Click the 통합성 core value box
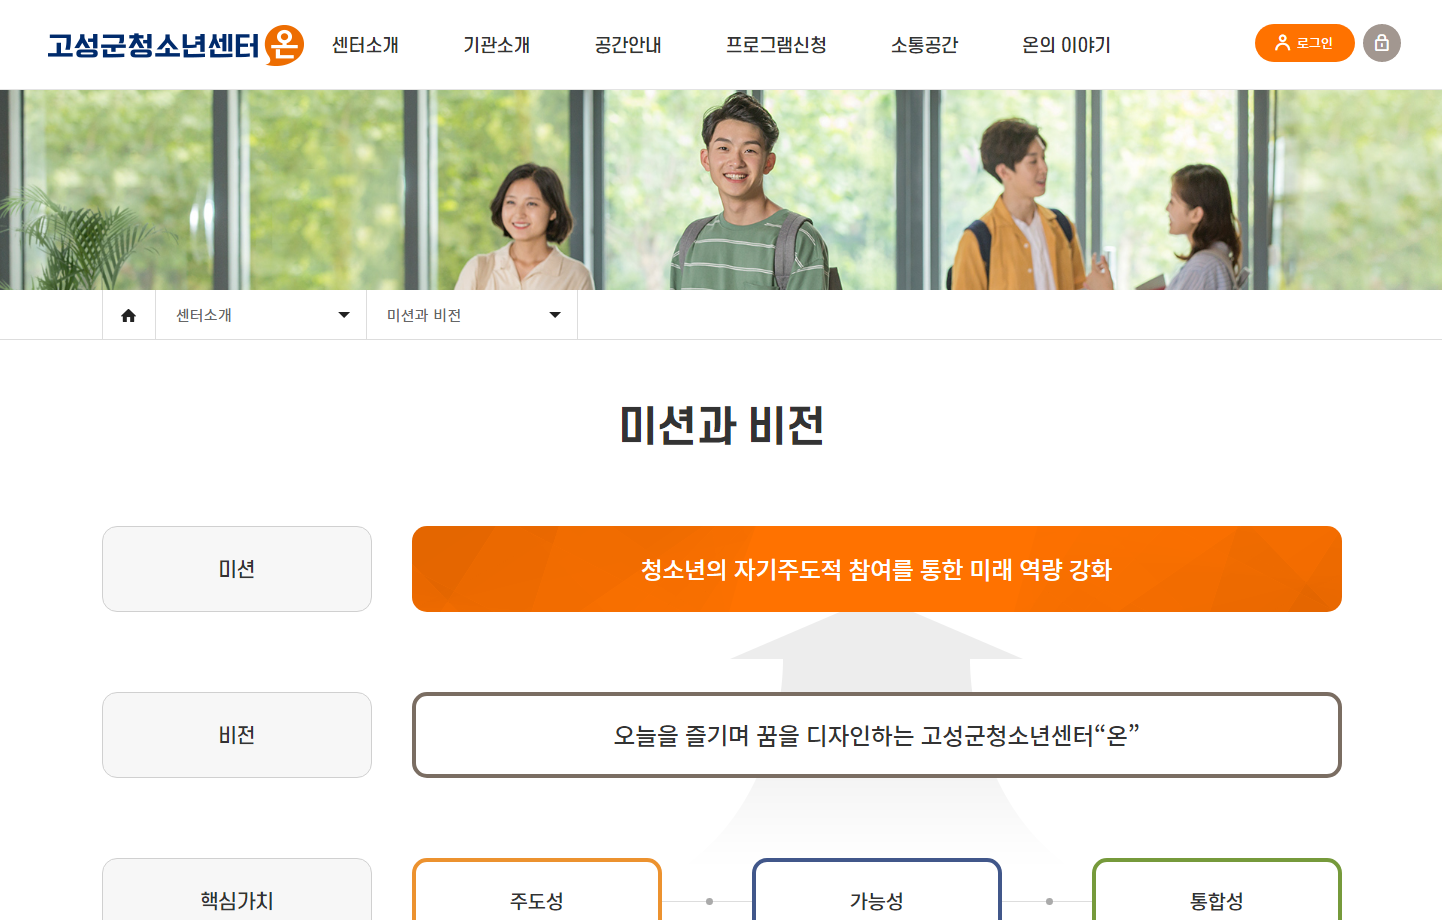The width and height of the screenshot is (1442, 920). pos(1217,890)
